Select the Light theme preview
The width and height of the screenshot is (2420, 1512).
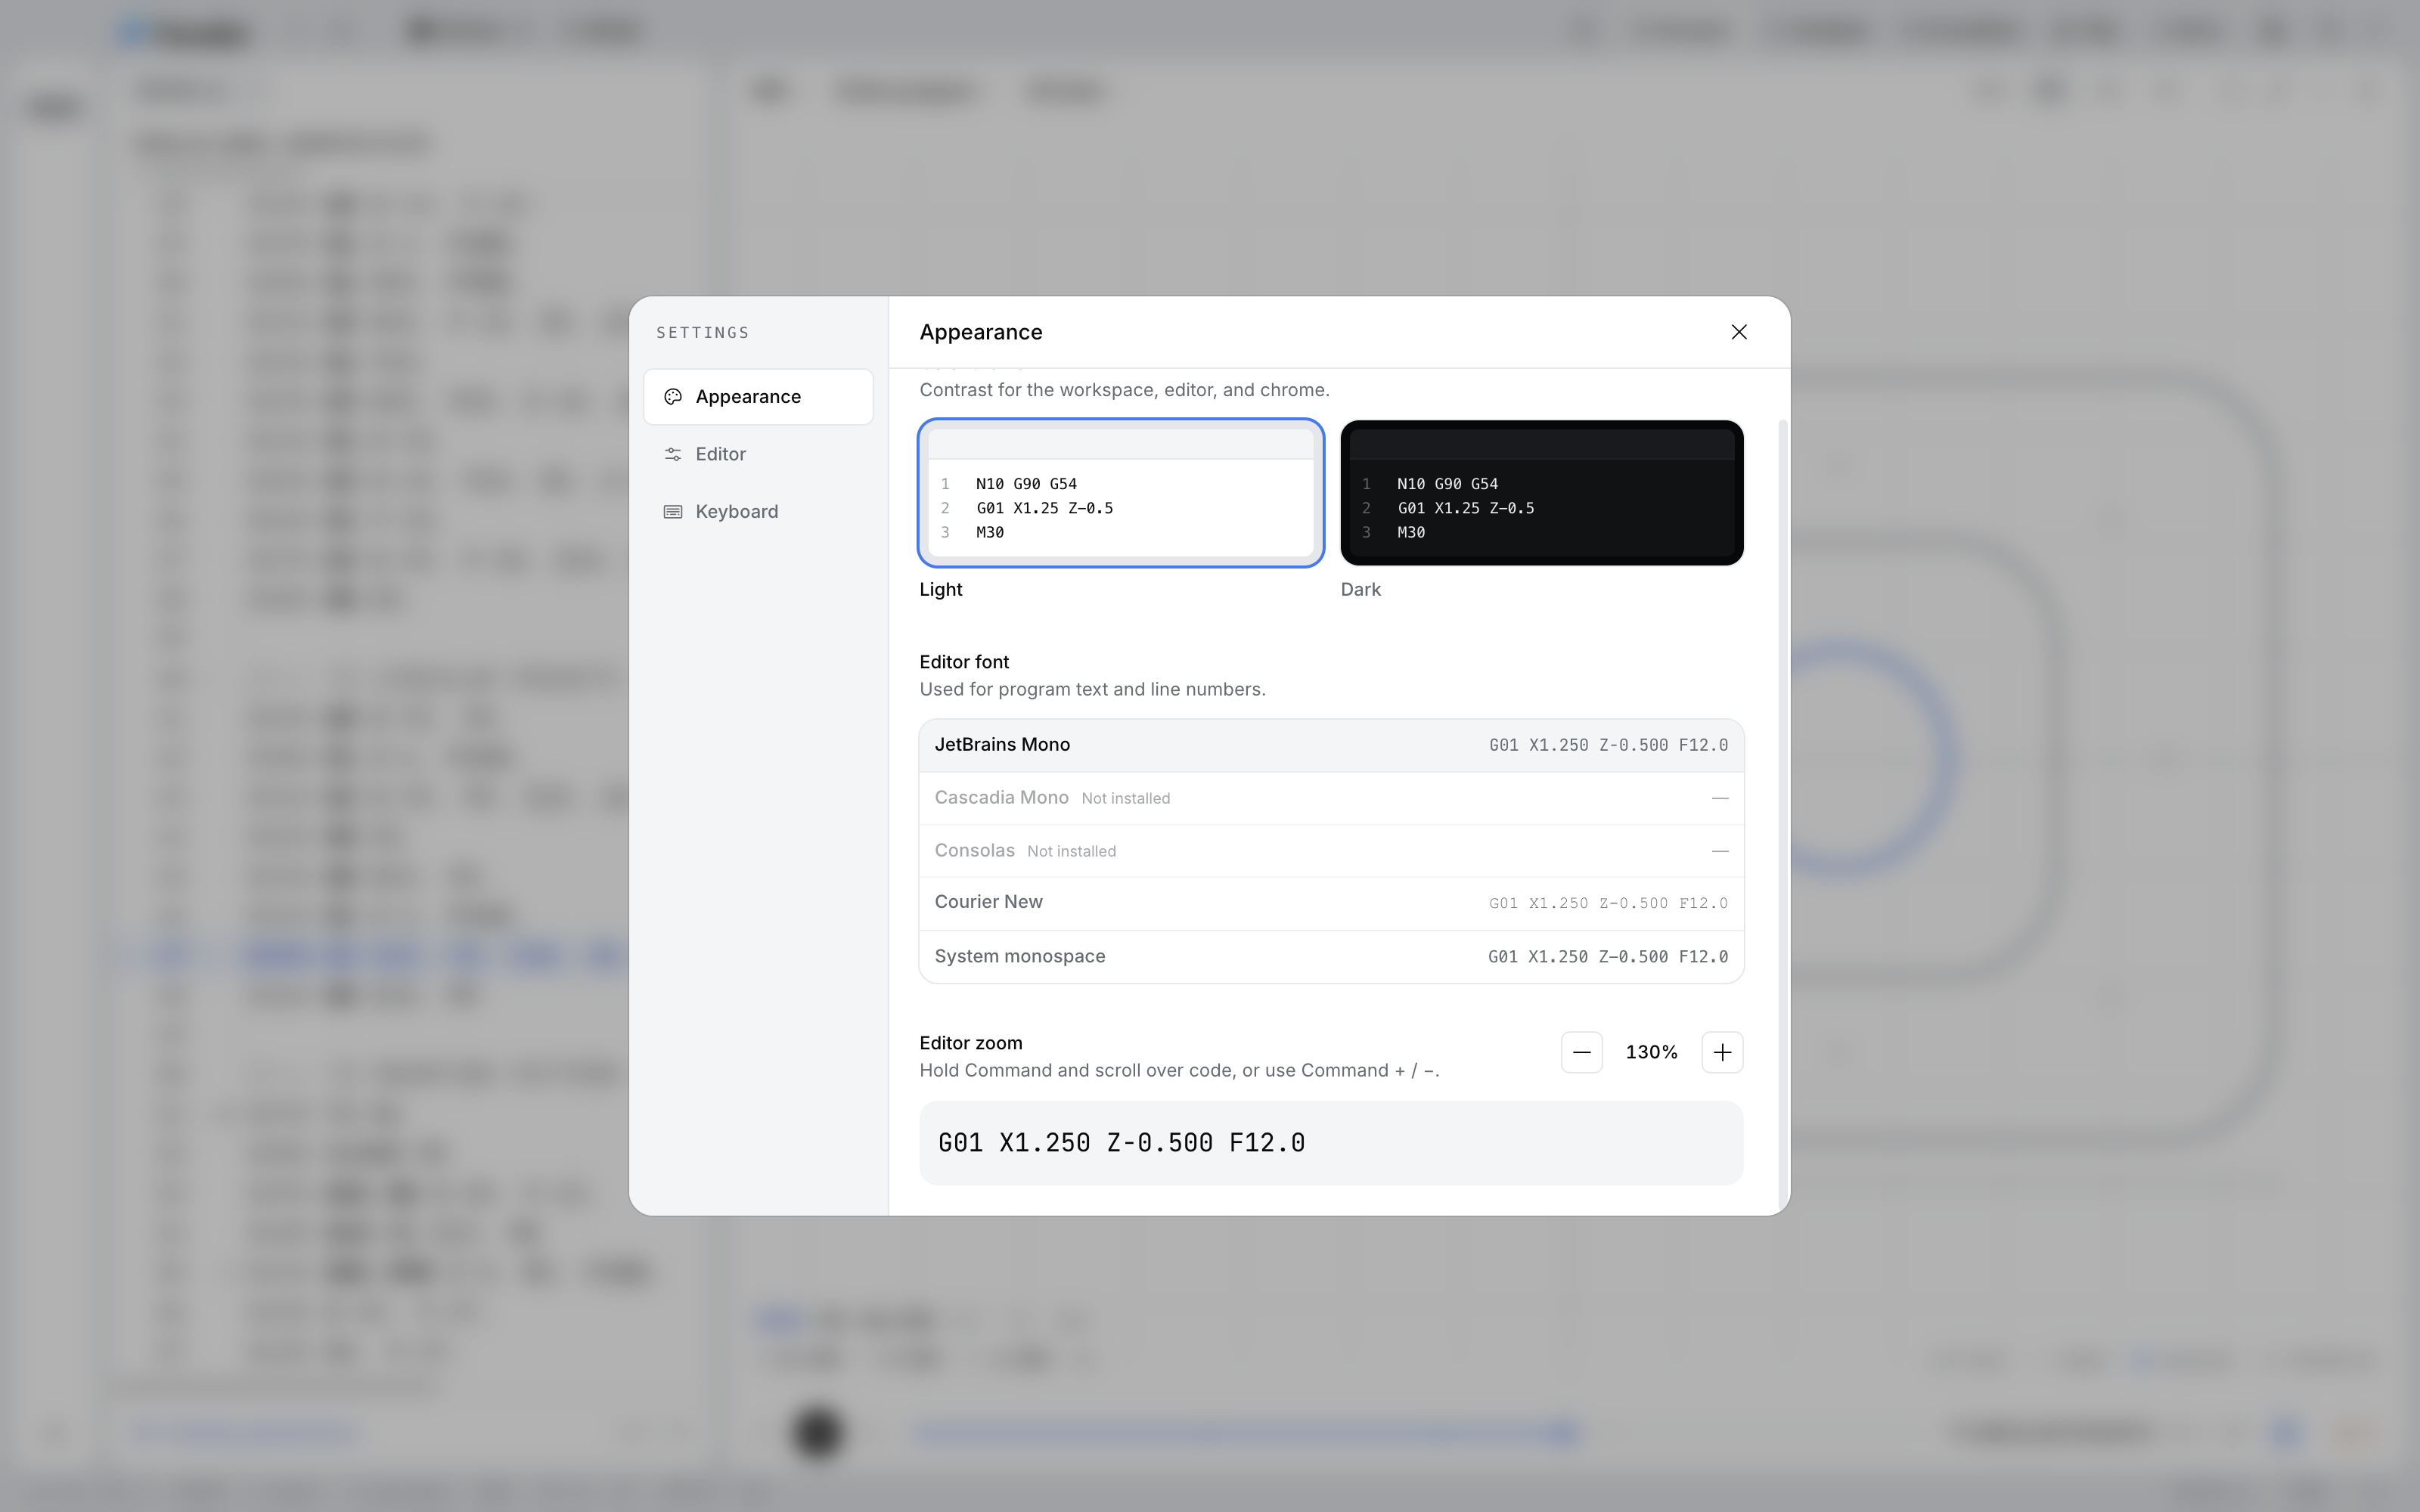(1121, 493)
